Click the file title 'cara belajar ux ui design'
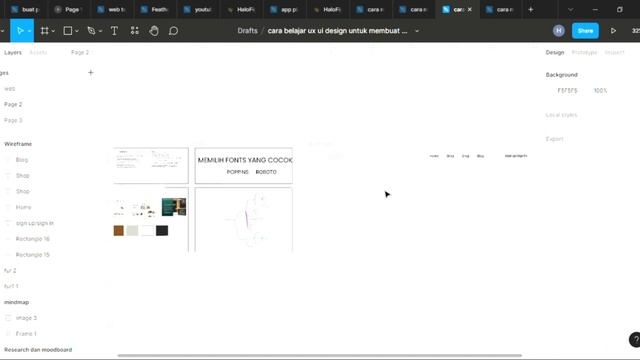Viewport: 640px width, 360px height. click(337, 31)
